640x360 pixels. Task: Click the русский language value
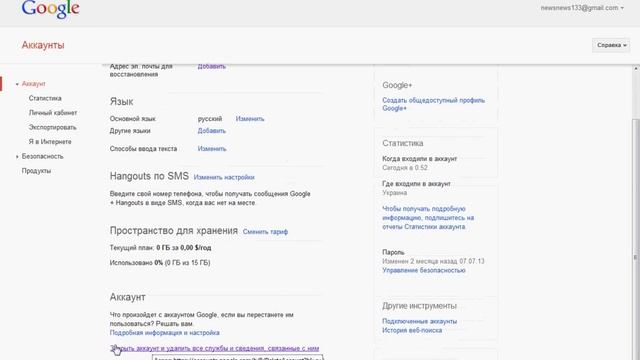(210, 119)
